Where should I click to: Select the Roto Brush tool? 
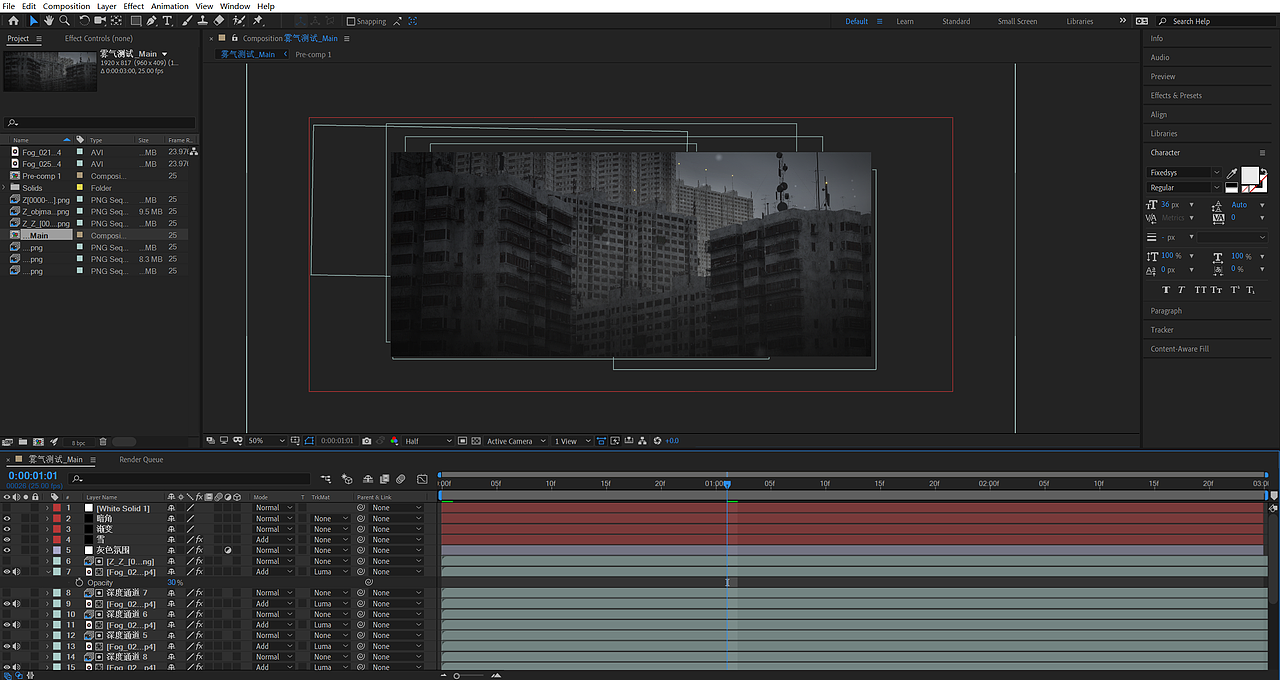tap(239, 20)
